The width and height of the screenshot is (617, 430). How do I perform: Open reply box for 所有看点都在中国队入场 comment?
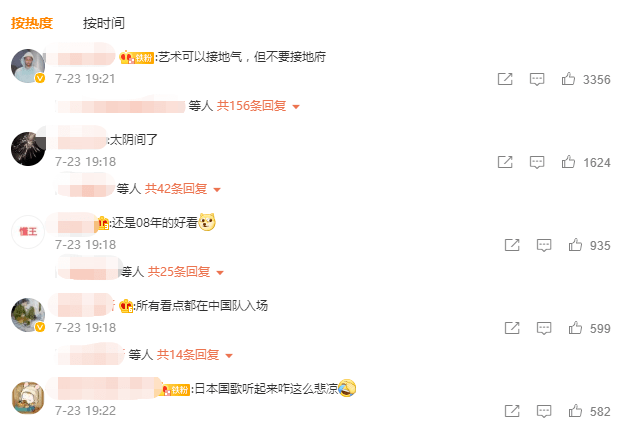pyautogui.click(x=544, y=328)
